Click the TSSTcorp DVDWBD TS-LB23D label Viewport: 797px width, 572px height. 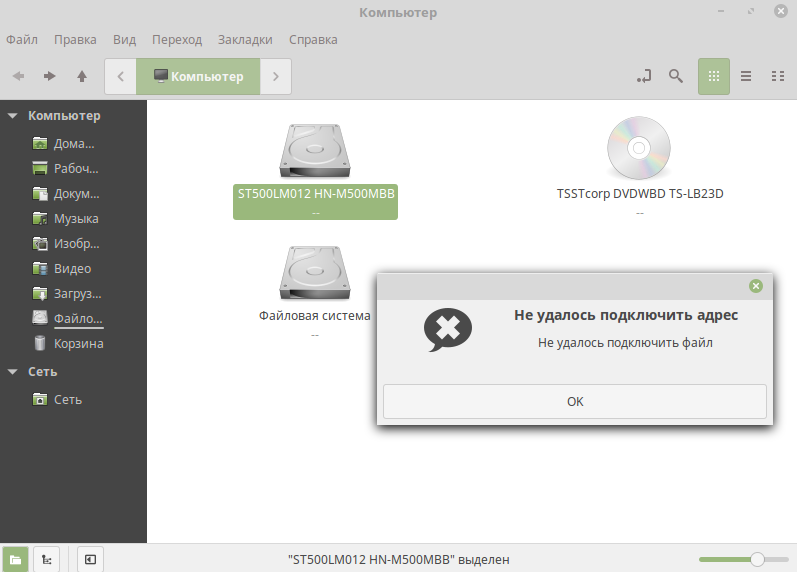pyautogui.click(x=640, y=194)
